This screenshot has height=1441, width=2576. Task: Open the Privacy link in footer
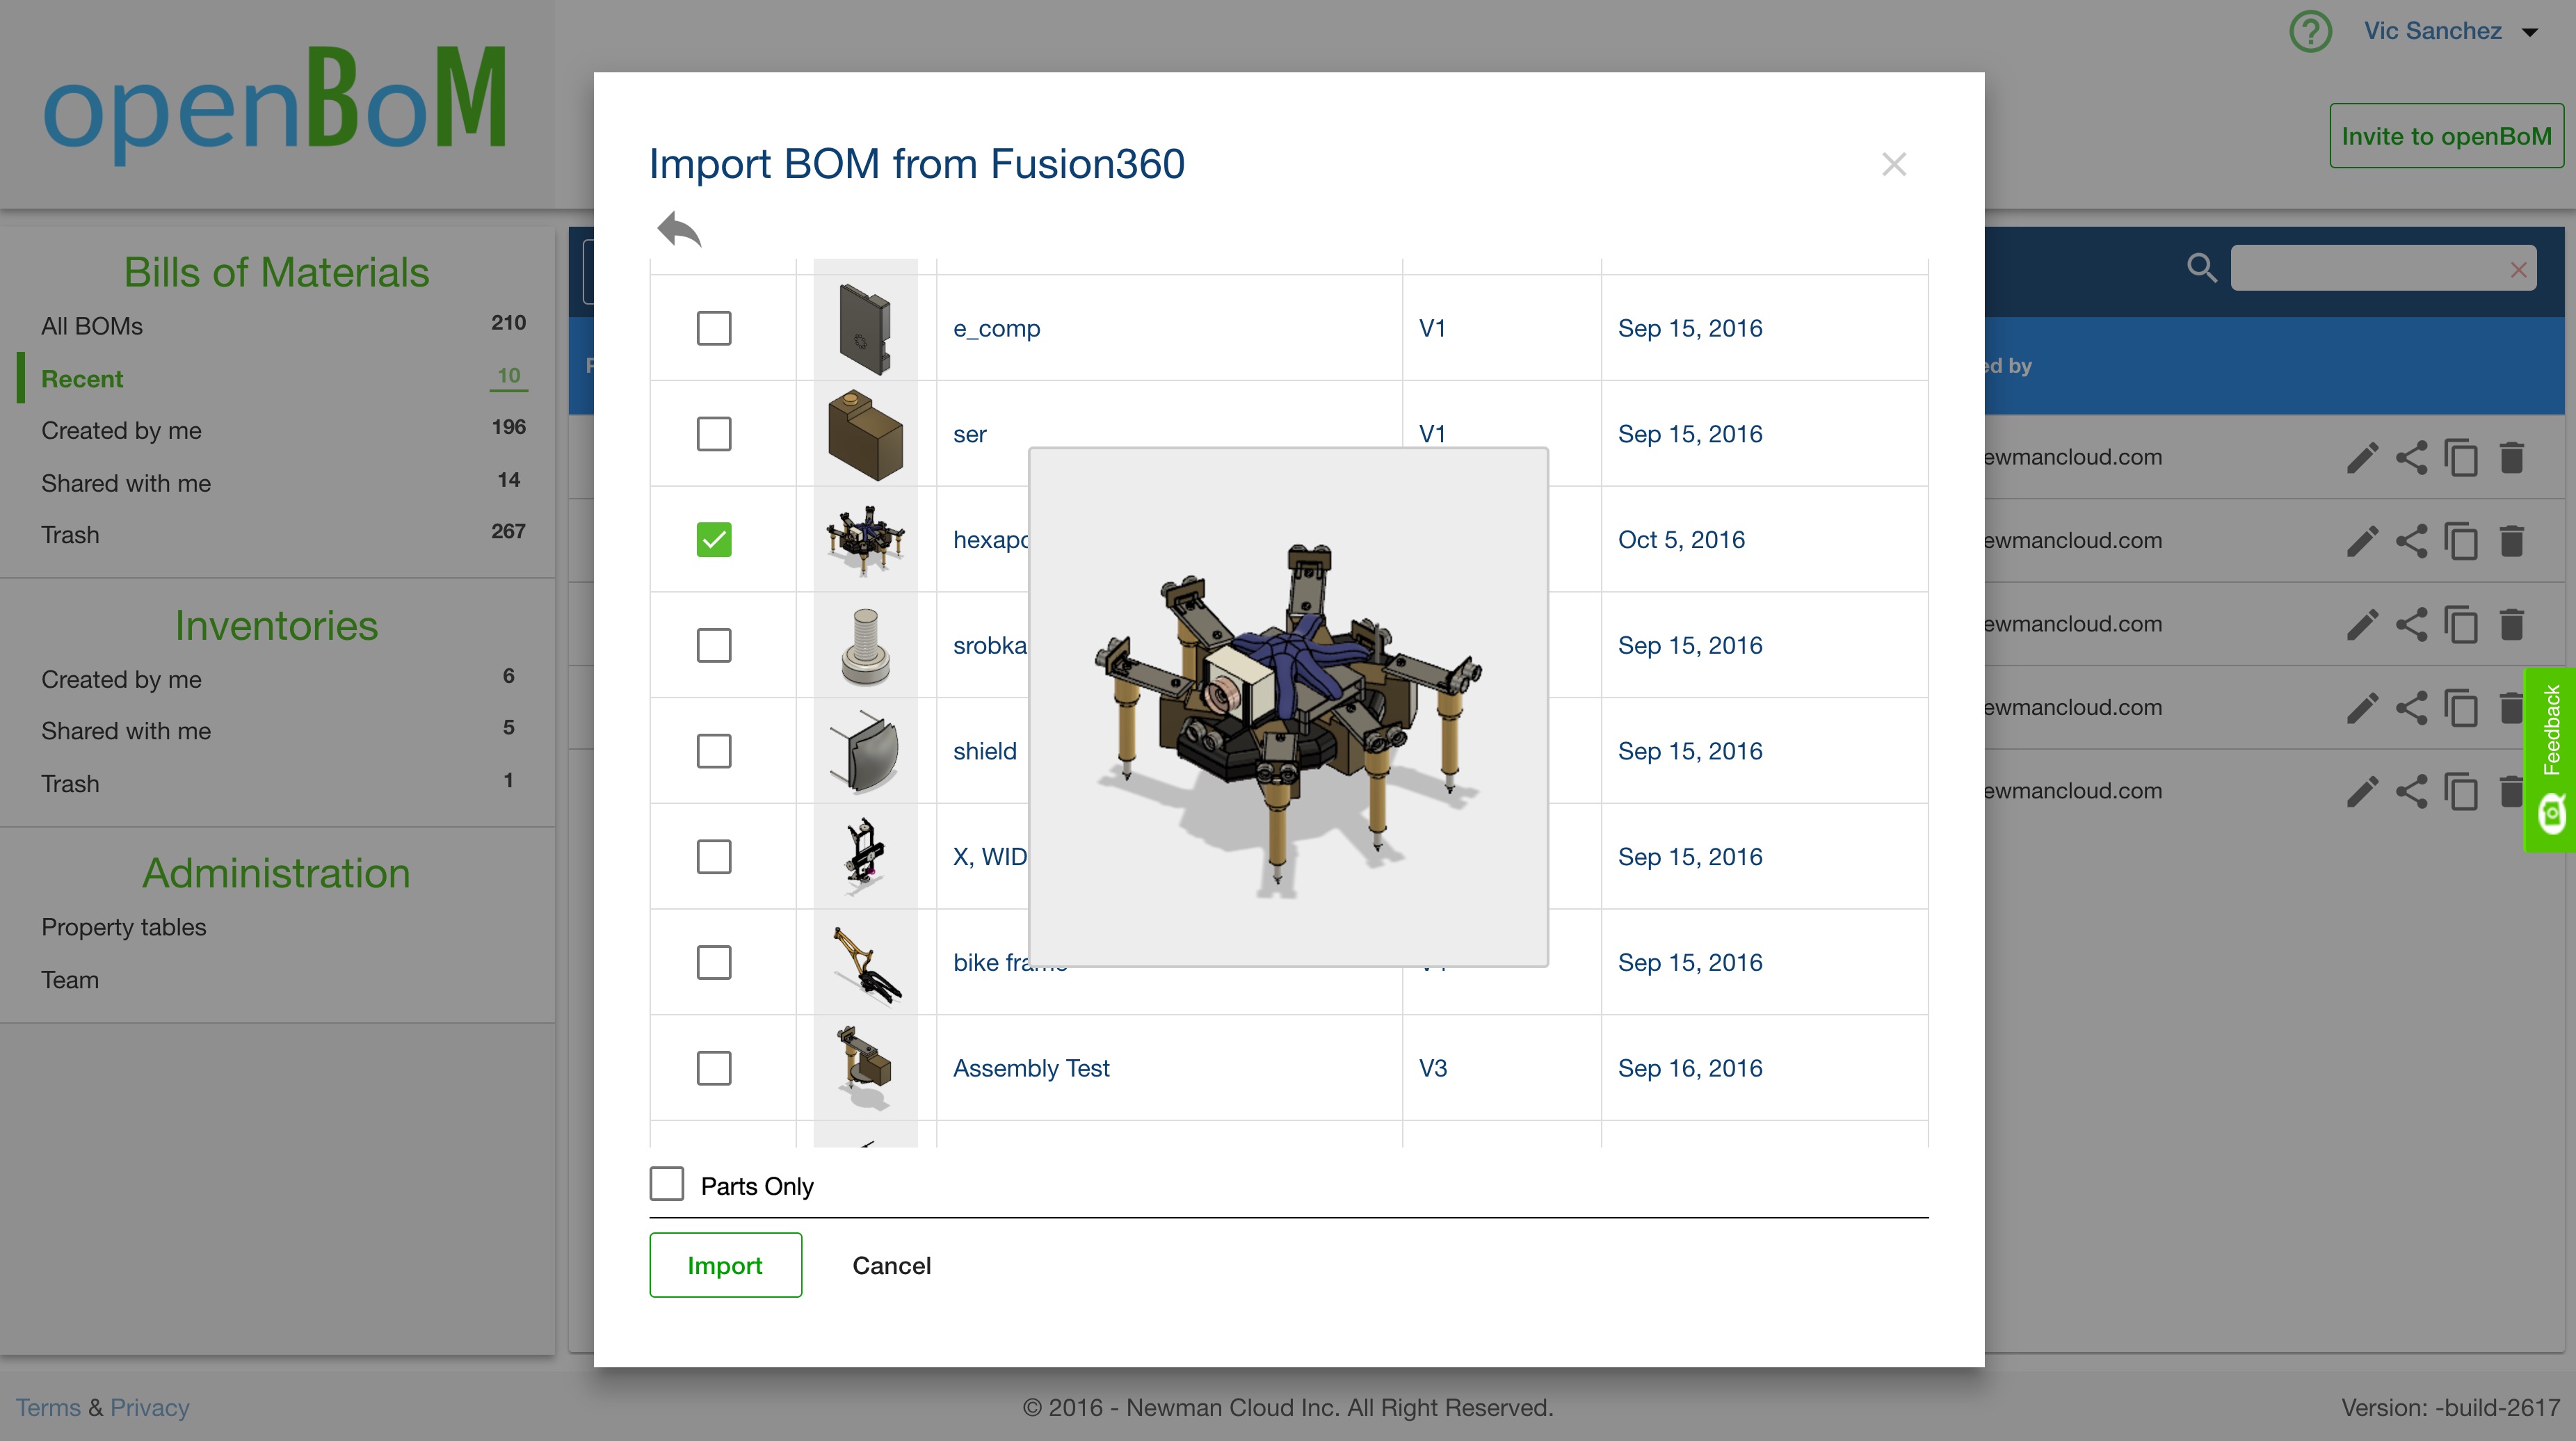149,1407
